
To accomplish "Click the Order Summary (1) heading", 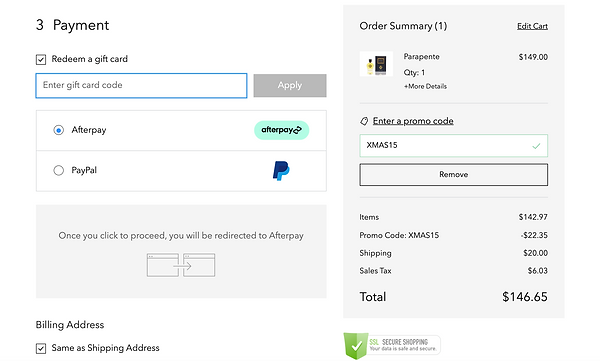I will click(x=403, y=26).
